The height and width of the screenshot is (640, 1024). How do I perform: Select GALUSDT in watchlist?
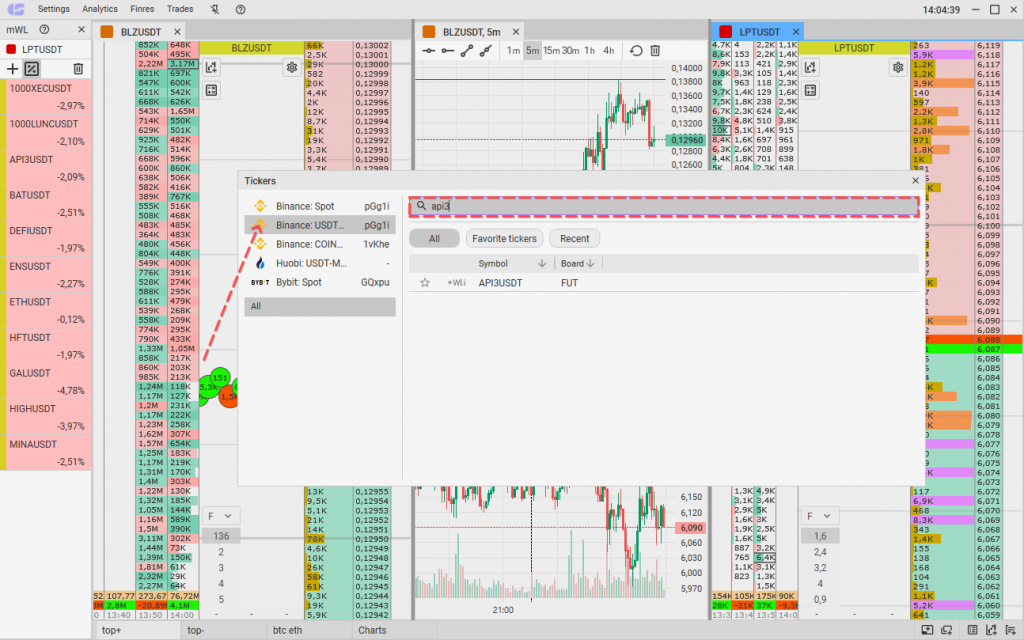pos(47,381)
